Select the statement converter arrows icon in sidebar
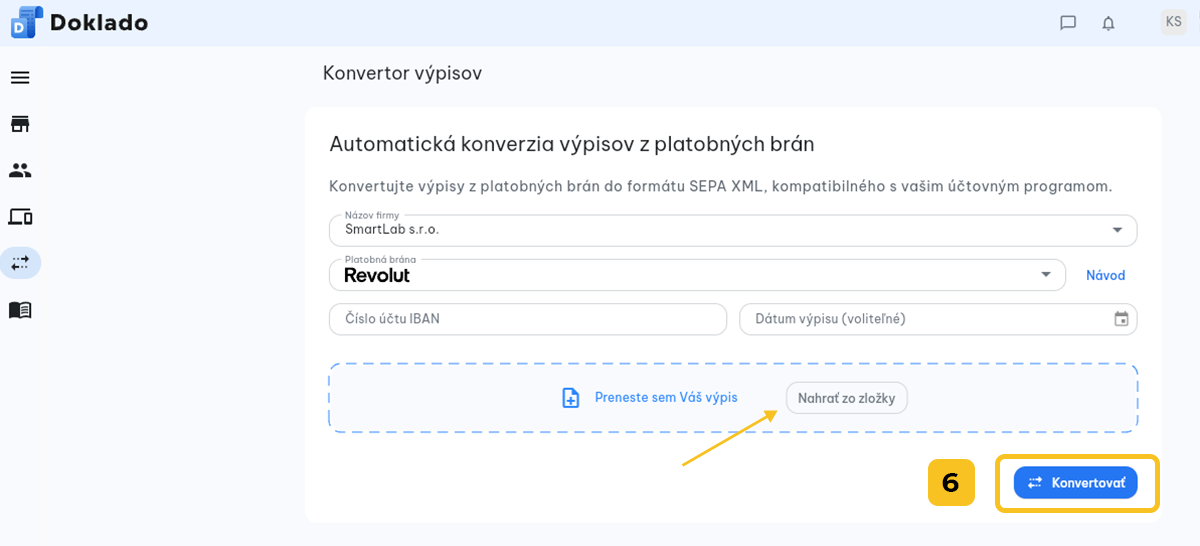 click(x=20, y=263)
